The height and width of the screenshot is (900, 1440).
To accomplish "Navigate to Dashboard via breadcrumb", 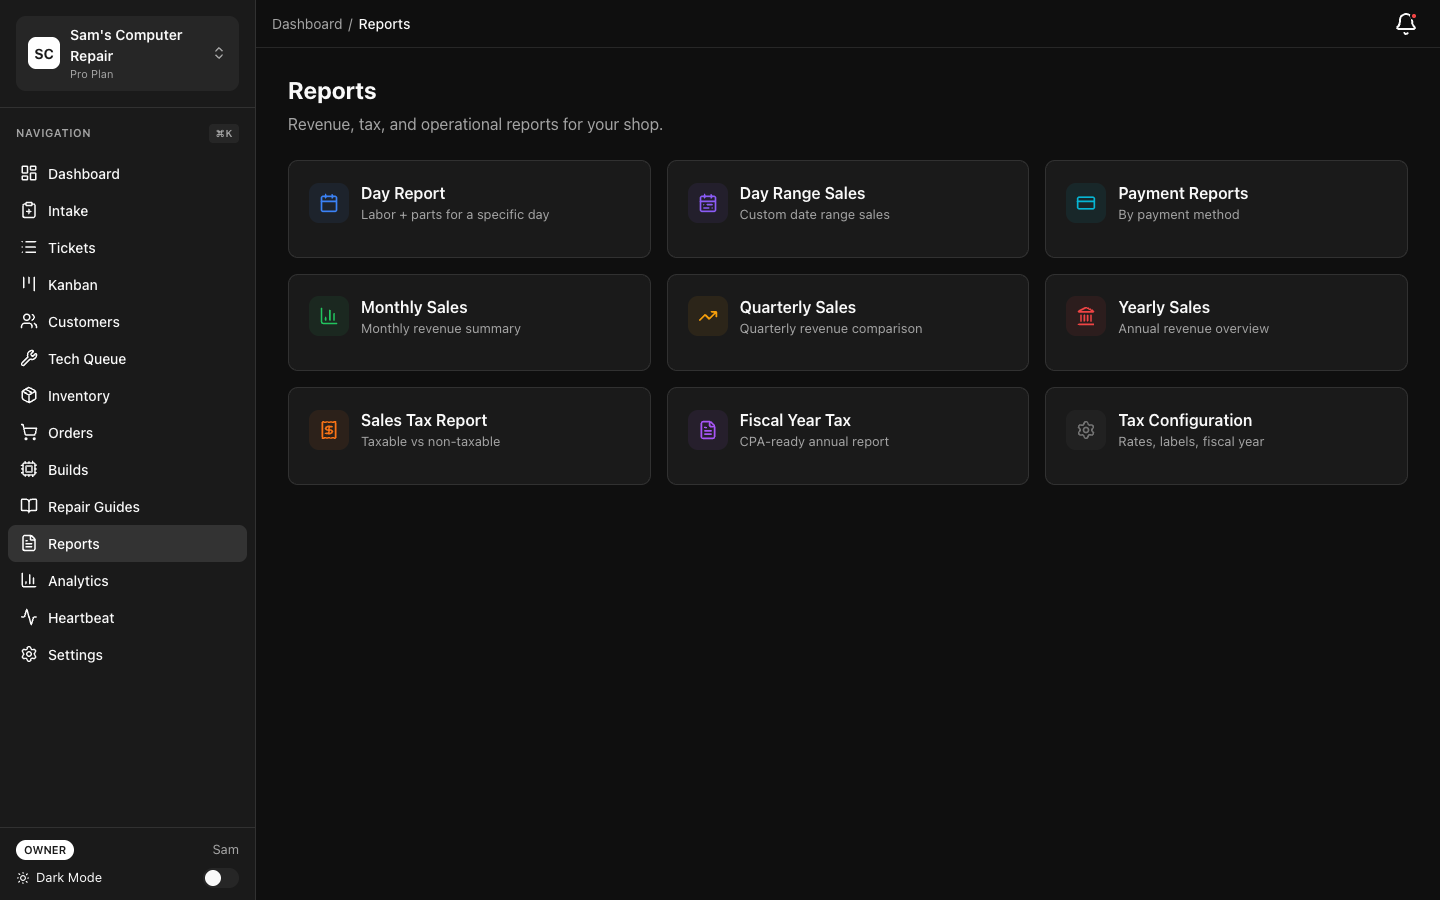I will tap(307, 23).
